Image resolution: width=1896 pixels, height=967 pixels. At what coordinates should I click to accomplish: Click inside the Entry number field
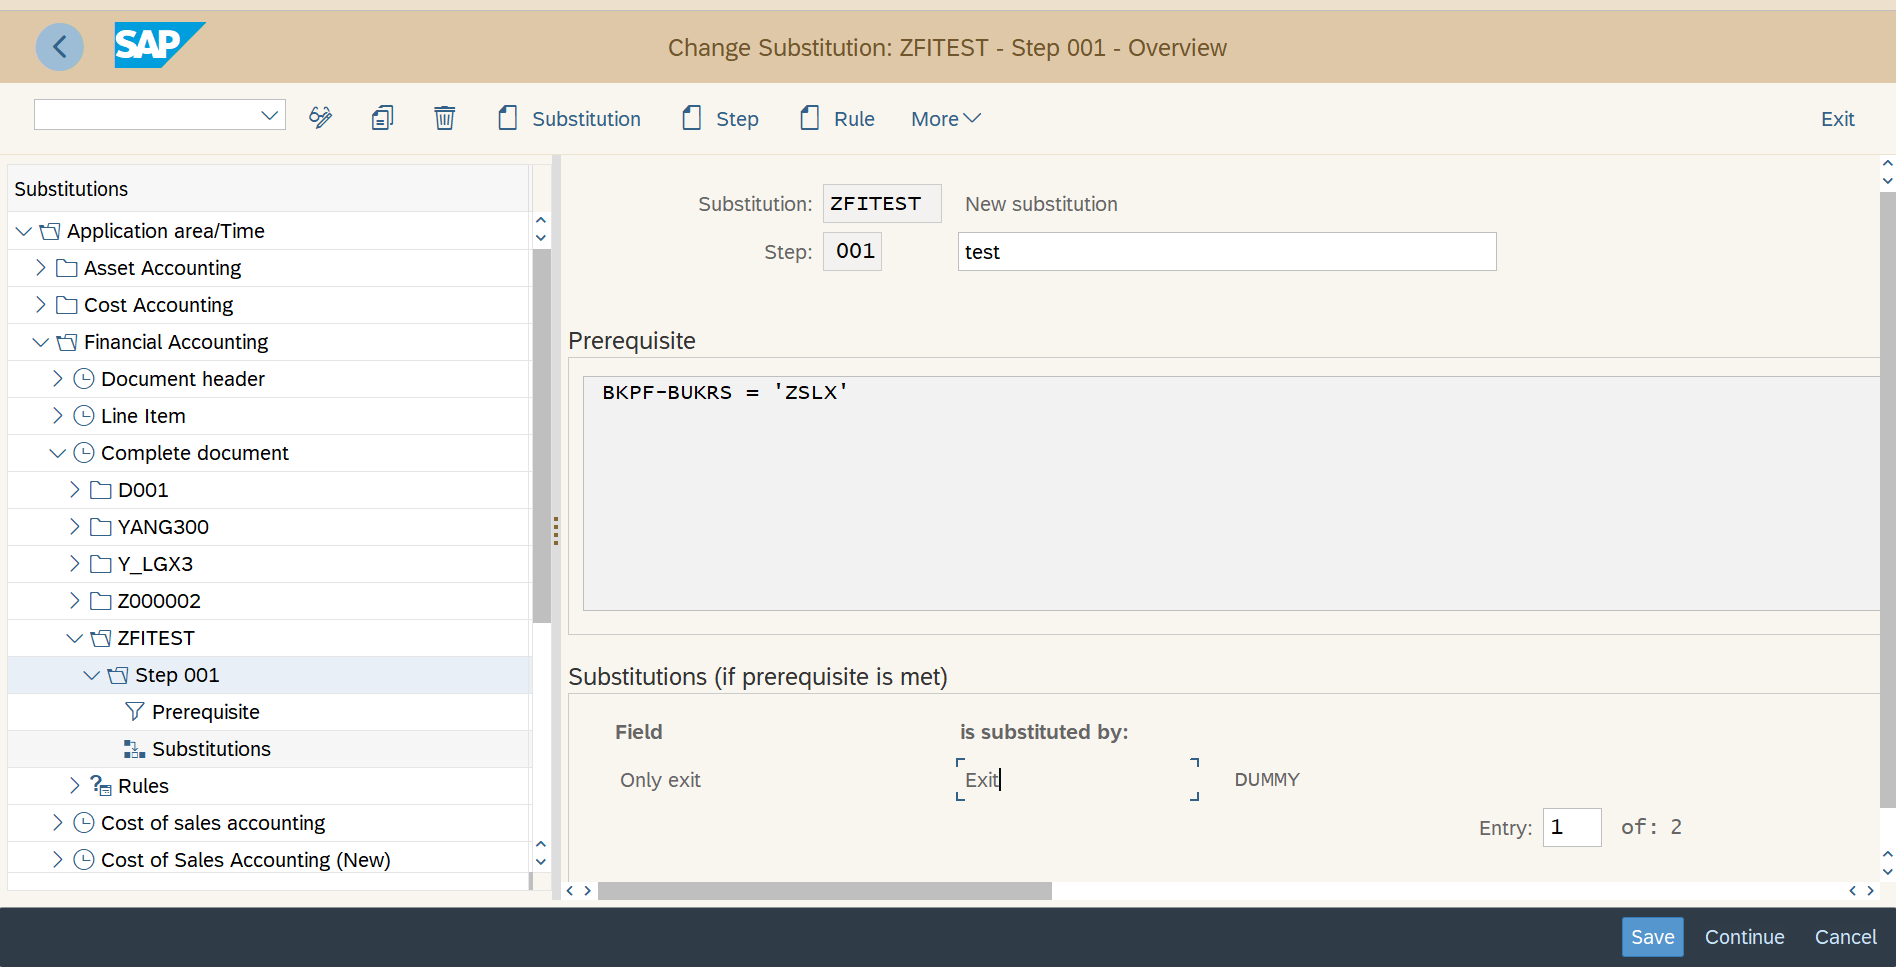pos(1572,827)
